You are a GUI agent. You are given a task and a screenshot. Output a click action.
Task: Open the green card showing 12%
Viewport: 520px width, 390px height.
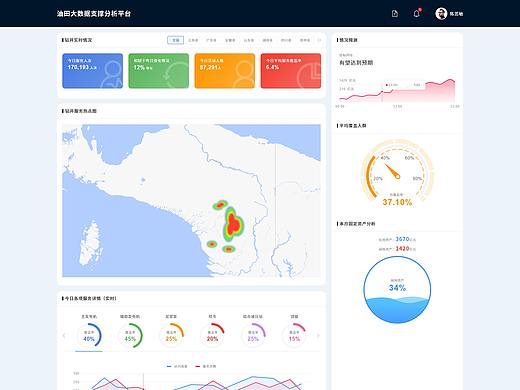pyautogui.click(x=158, y=71)
